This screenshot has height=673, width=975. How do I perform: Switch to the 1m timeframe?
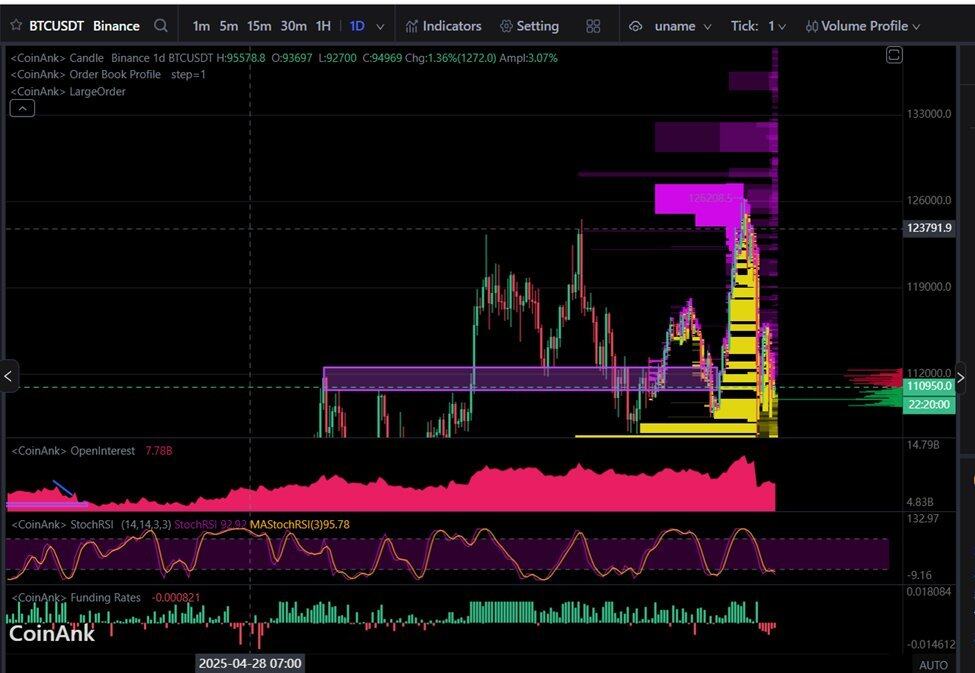pyautogui.click(x=201, y=26)
